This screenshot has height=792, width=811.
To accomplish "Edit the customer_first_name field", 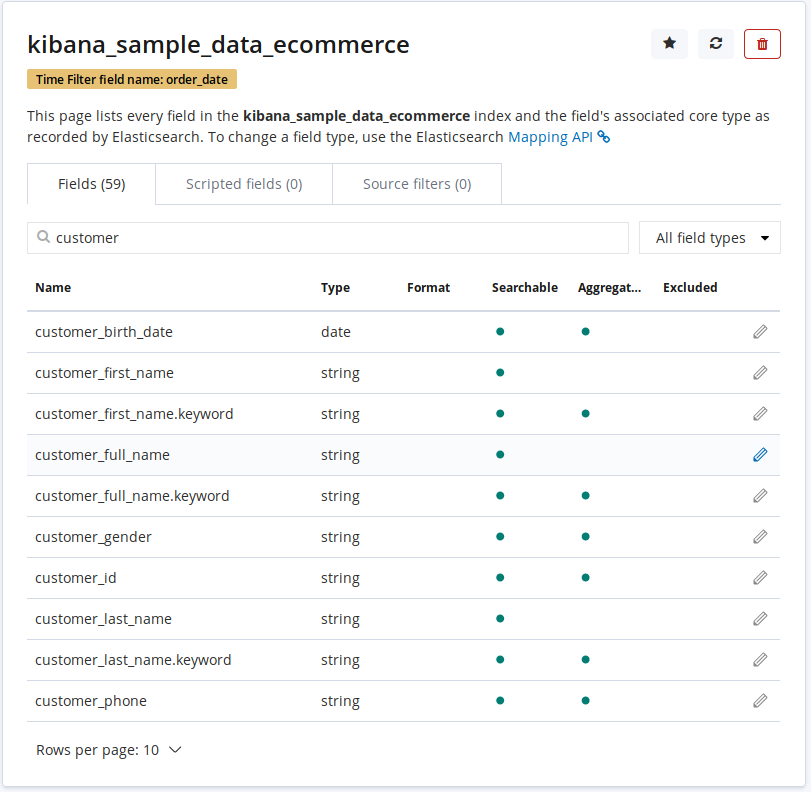I will pyautogui.click(x=760, y=372).
